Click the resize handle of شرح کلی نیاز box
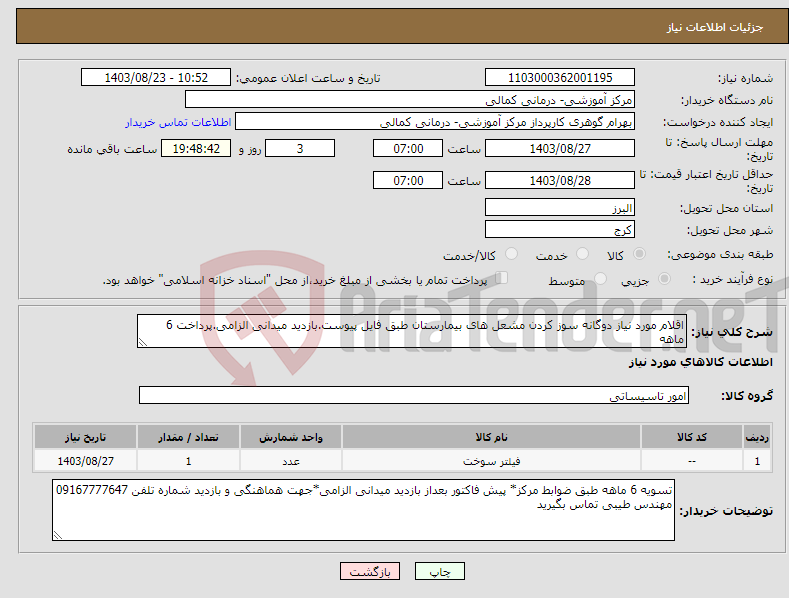The height and width of the screenshot is (598, 789). coord(142,343)
